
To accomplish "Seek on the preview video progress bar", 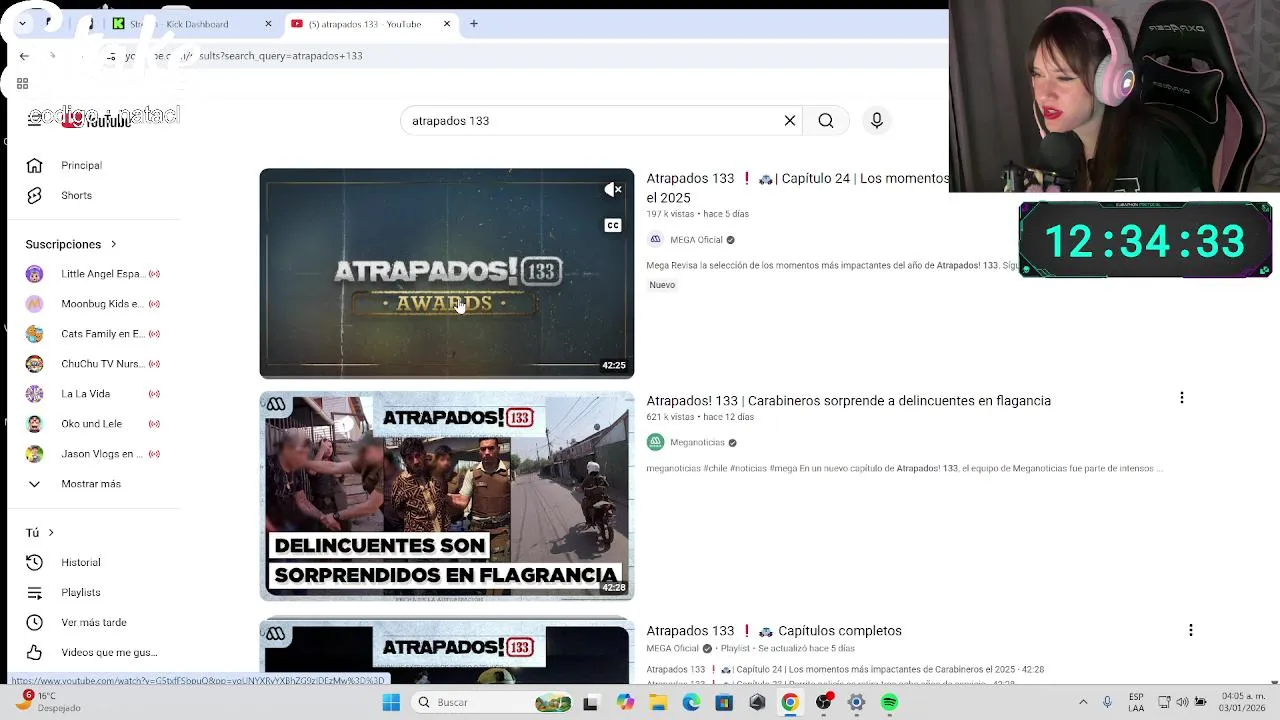I will (446, 377).
